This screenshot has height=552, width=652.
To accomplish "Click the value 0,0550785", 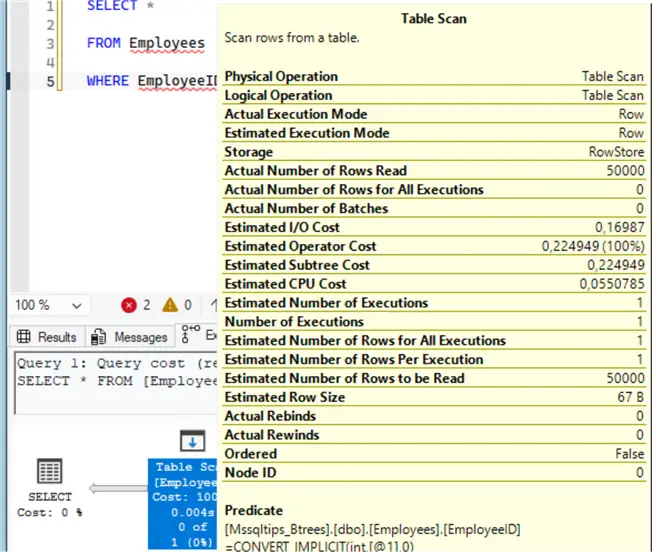I will (x=612, y=284).
